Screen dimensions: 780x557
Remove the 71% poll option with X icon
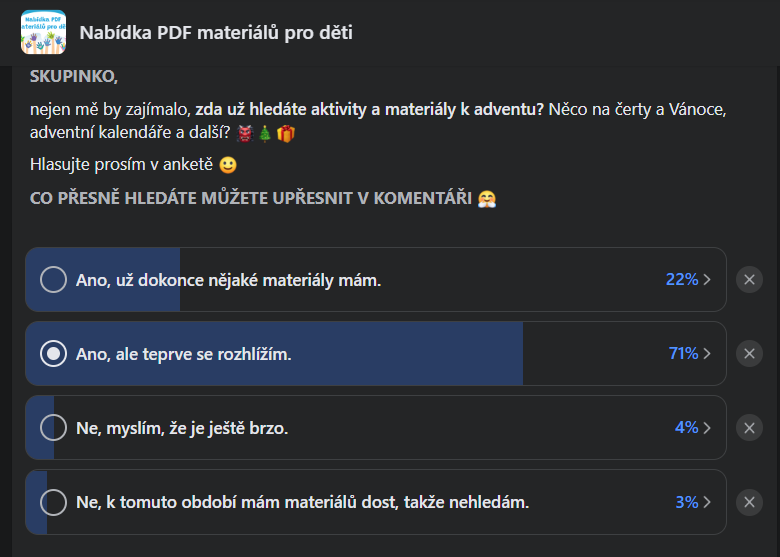click(749, 354)
